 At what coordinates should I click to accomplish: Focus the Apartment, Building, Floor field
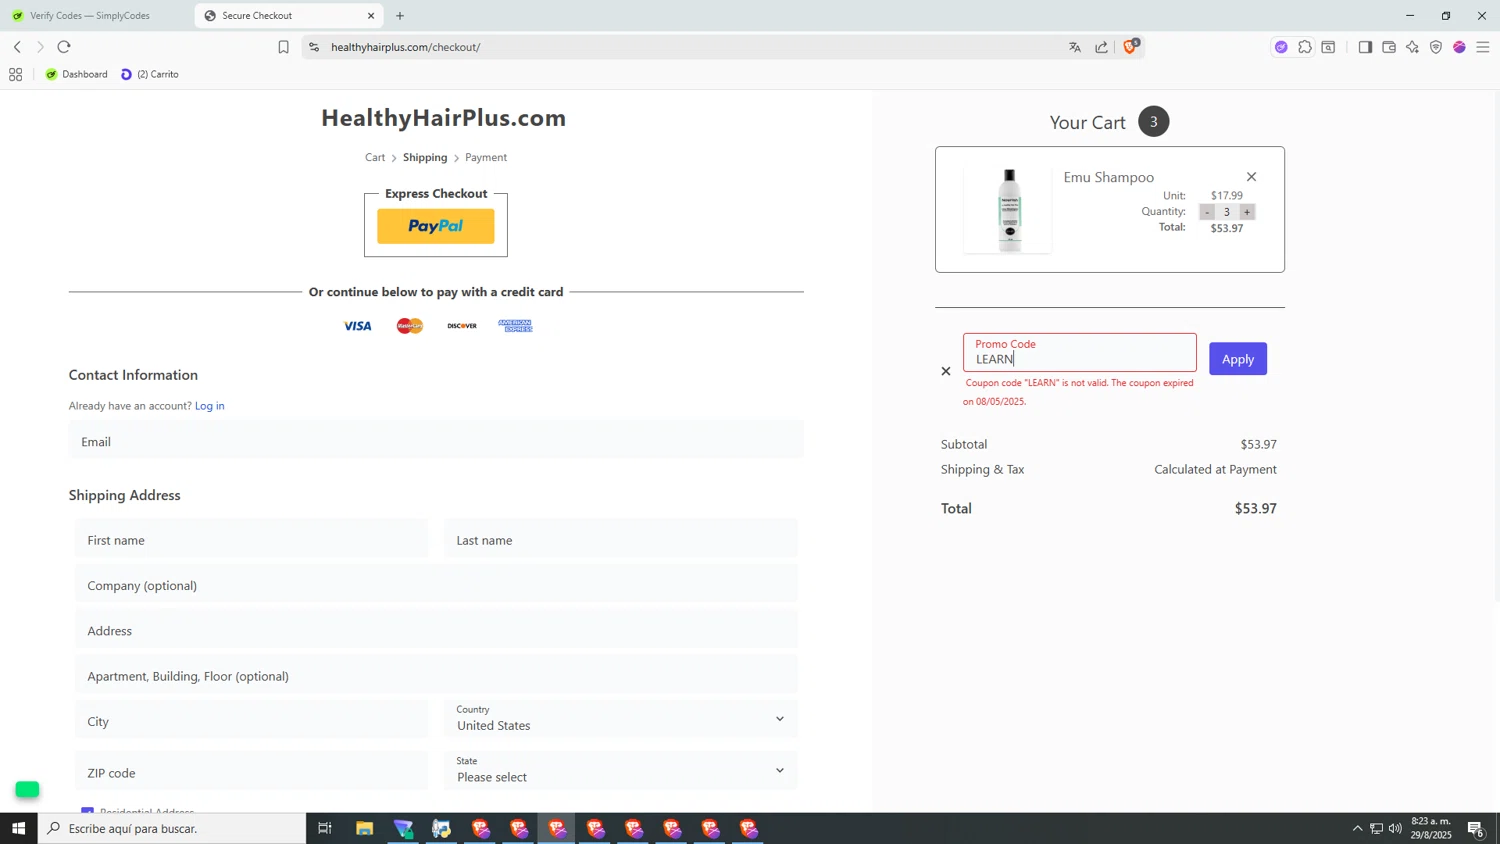point(436,676)
